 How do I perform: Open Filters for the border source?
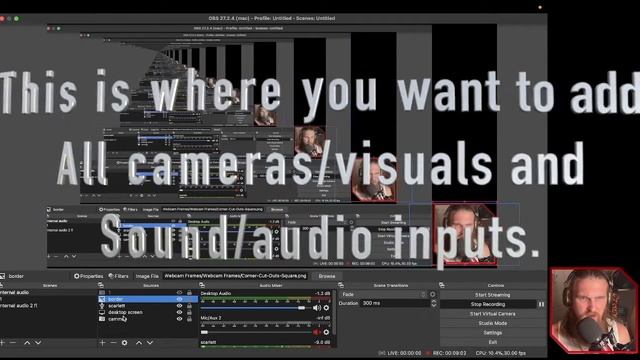(x=117, y=276)
